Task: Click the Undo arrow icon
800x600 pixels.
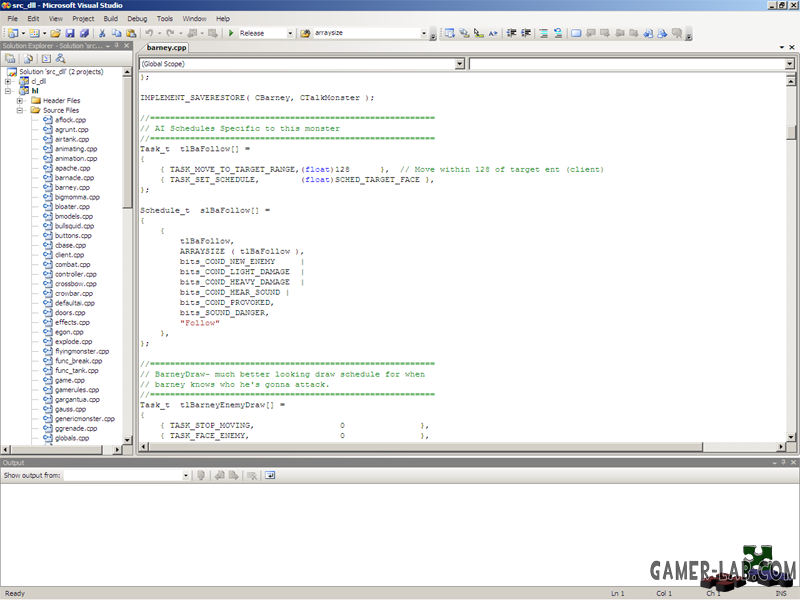Action: click(149, 33)
